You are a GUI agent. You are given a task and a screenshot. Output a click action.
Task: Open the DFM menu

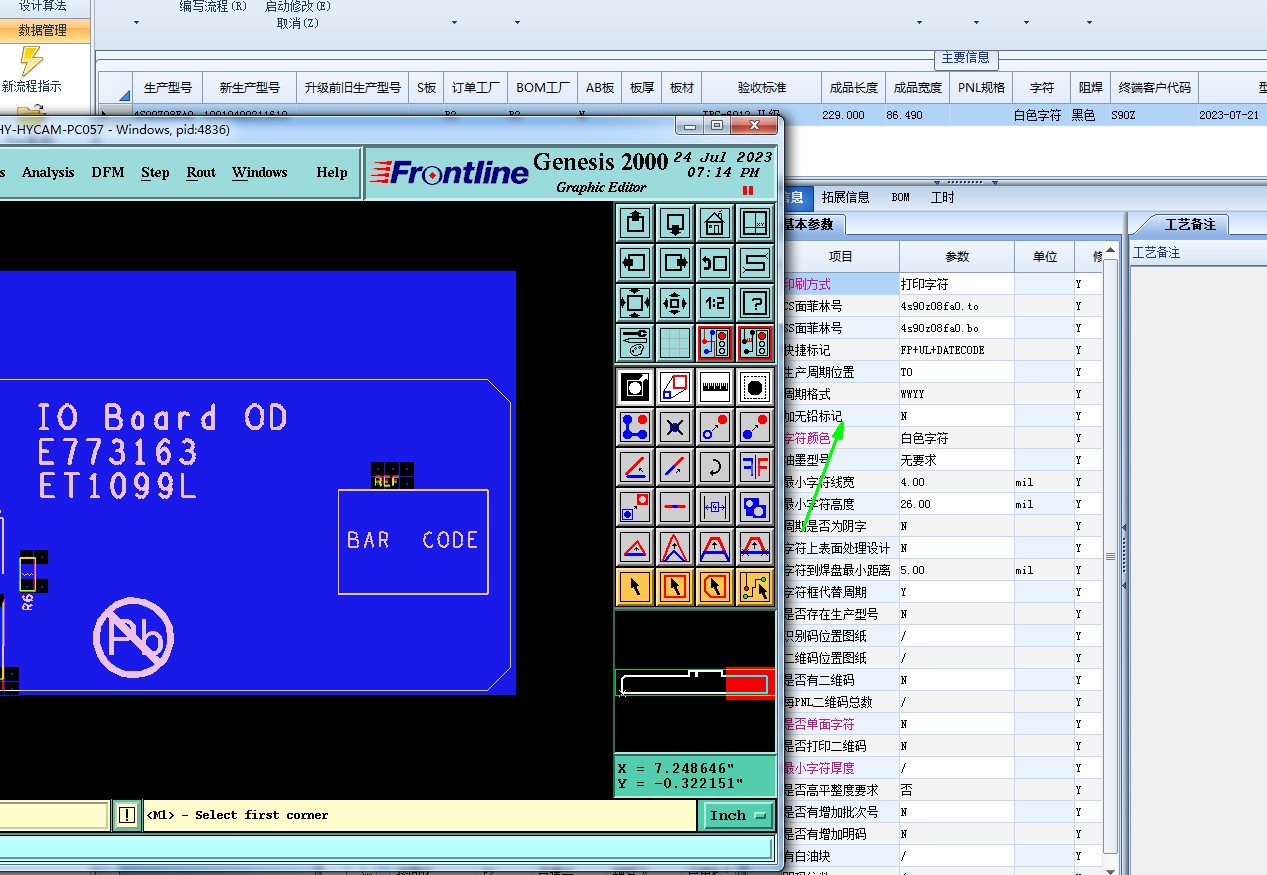[x=108, y=172]
